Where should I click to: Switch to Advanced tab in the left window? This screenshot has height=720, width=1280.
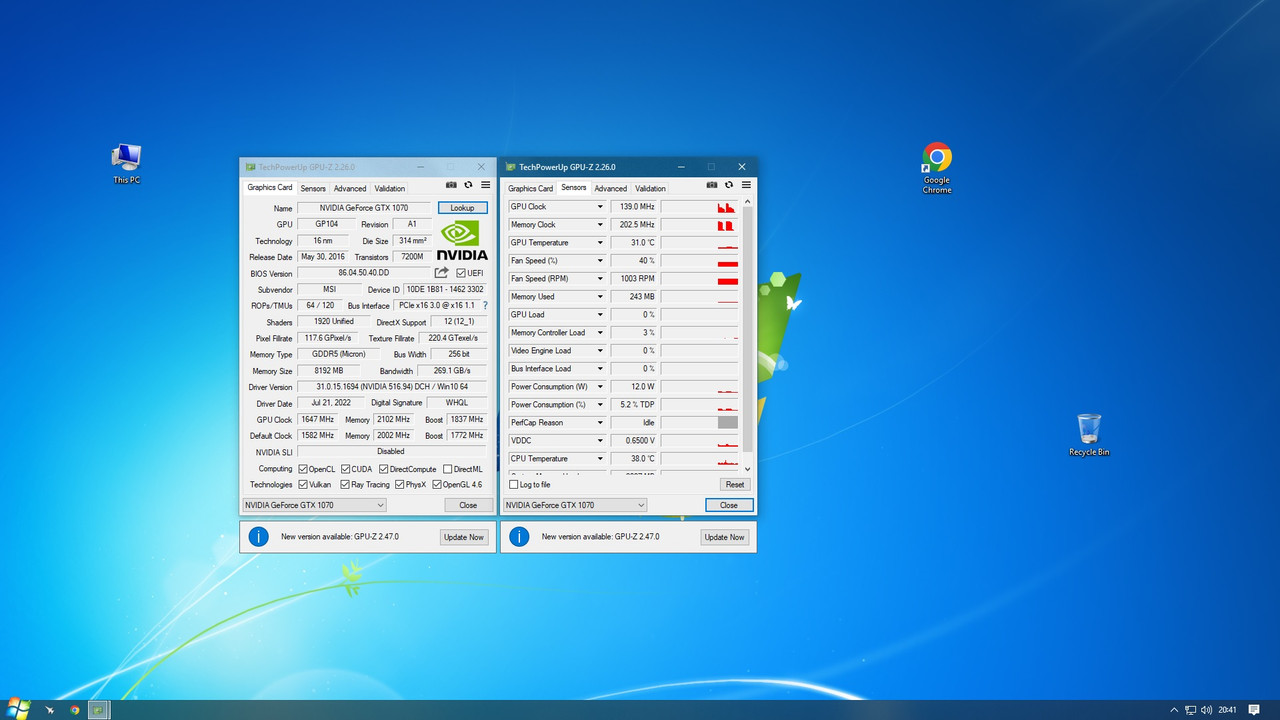350,188
